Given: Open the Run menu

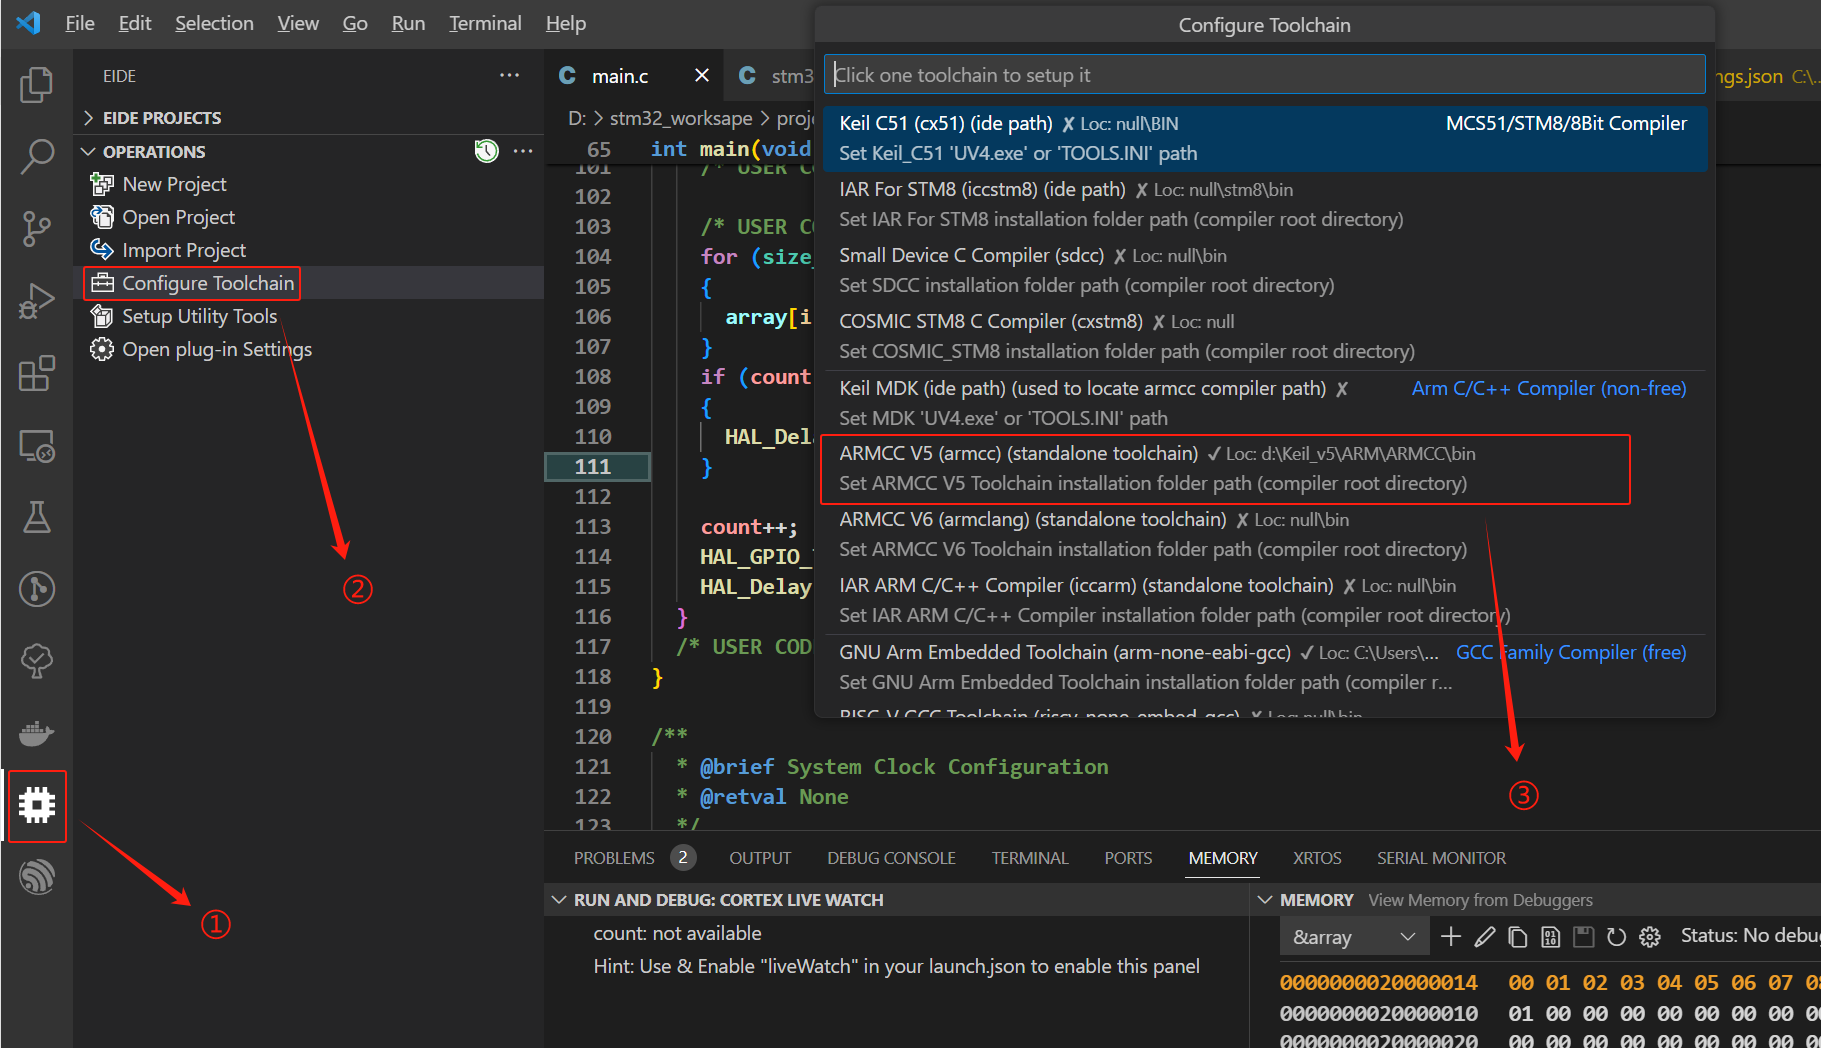Looking at the screenshot, I should click(x=408, y=23).
